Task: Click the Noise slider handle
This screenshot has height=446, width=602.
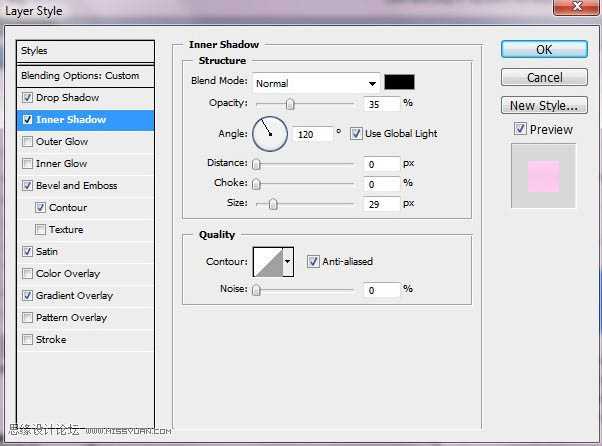Action: tap(256, 290)
